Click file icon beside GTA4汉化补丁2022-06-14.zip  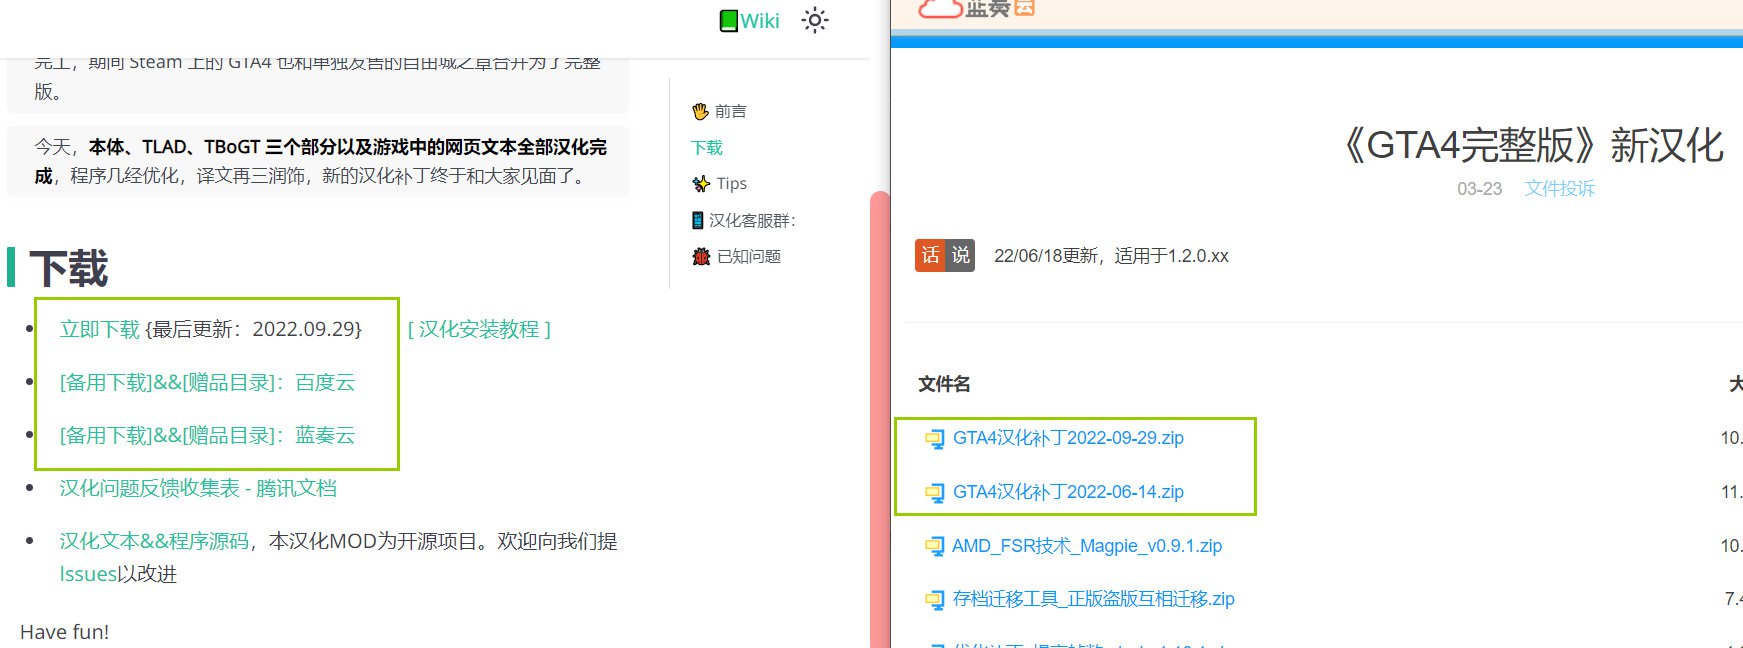point(934,493)
